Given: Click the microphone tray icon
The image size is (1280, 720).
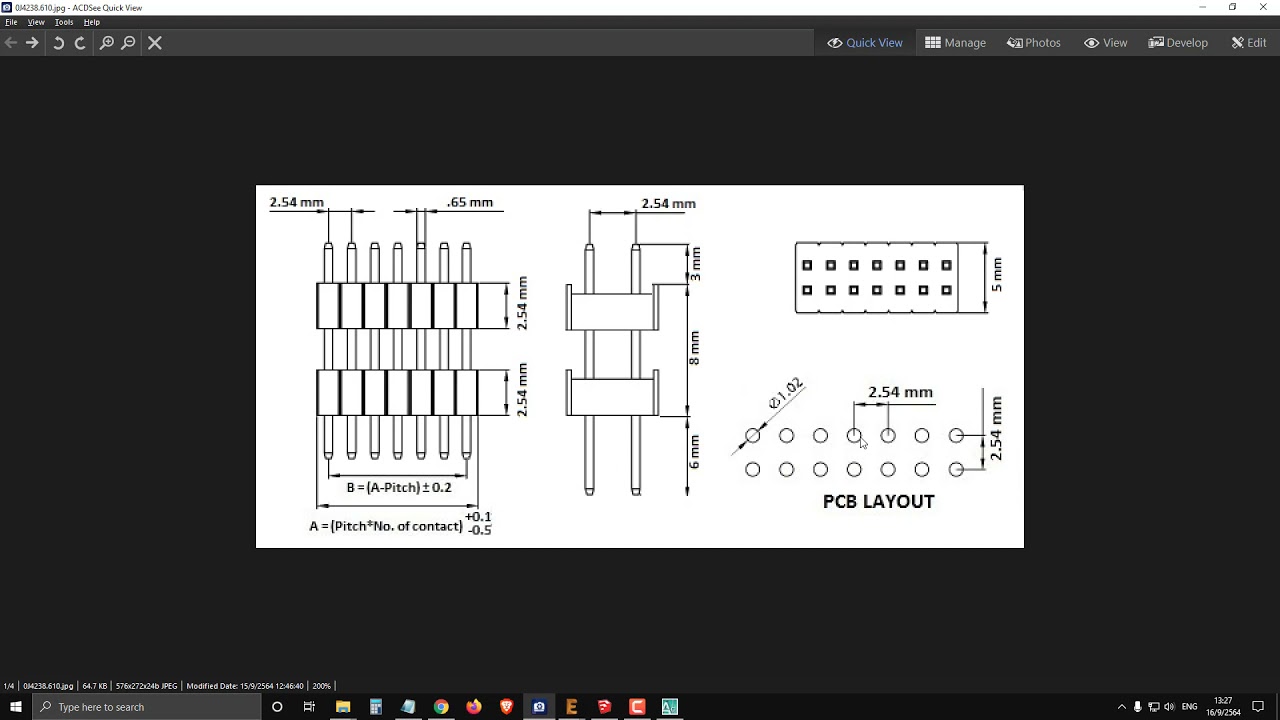Looking at the screenshot, I should coord(1138,707).
